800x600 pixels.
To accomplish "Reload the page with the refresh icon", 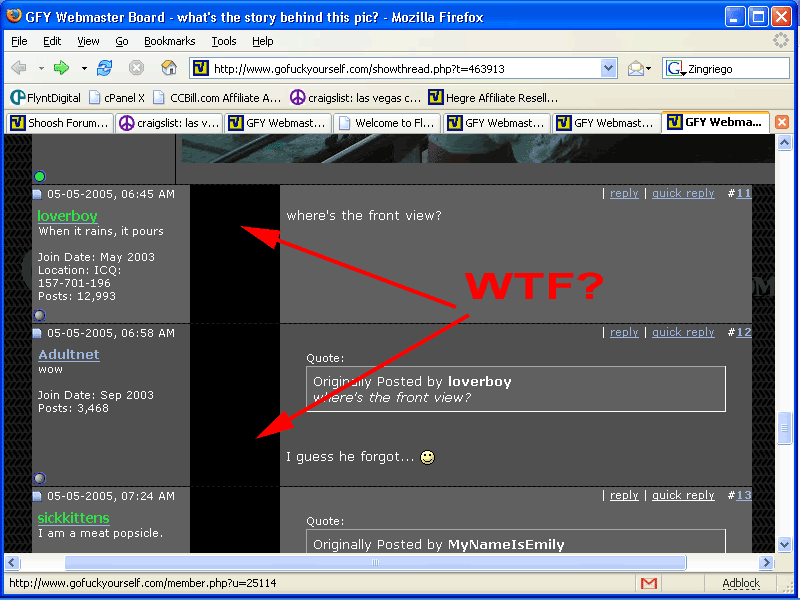I will (105, 68).
